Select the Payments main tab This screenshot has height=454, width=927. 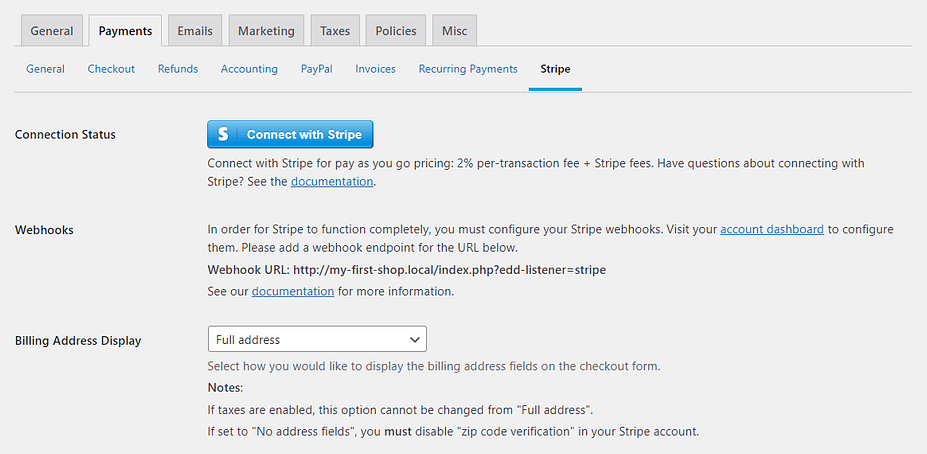[125, 31]
